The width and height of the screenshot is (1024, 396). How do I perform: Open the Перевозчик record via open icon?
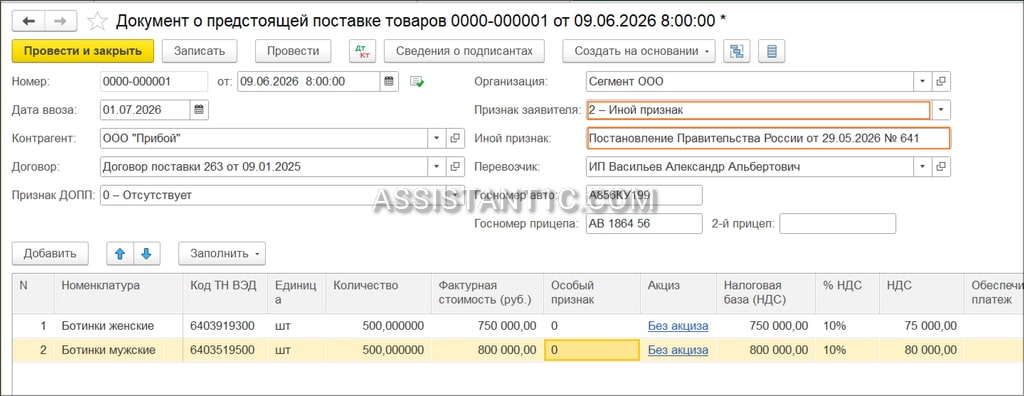pyautogui.click(x=941, y=167)
